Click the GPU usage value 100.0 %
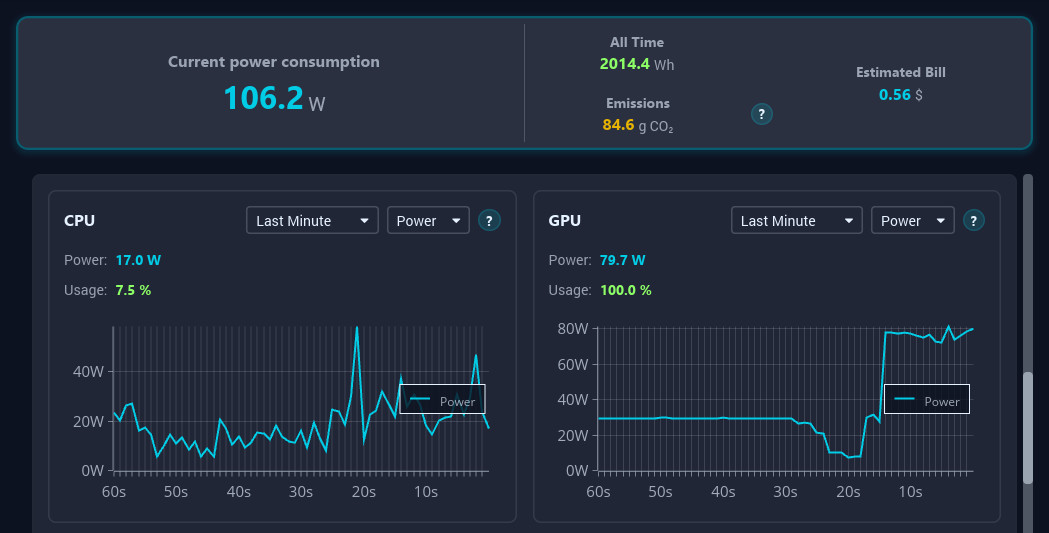This screenshot has height=533, width=1049. 625,290
